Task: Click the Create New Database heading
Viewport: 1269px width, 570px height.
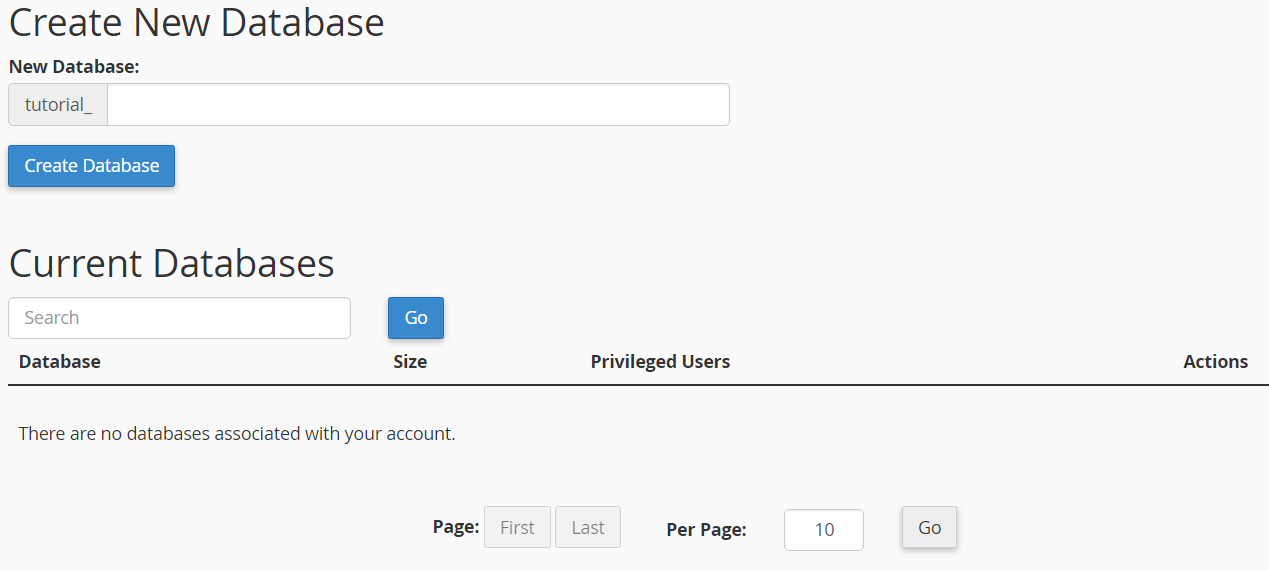Action: 197,22
